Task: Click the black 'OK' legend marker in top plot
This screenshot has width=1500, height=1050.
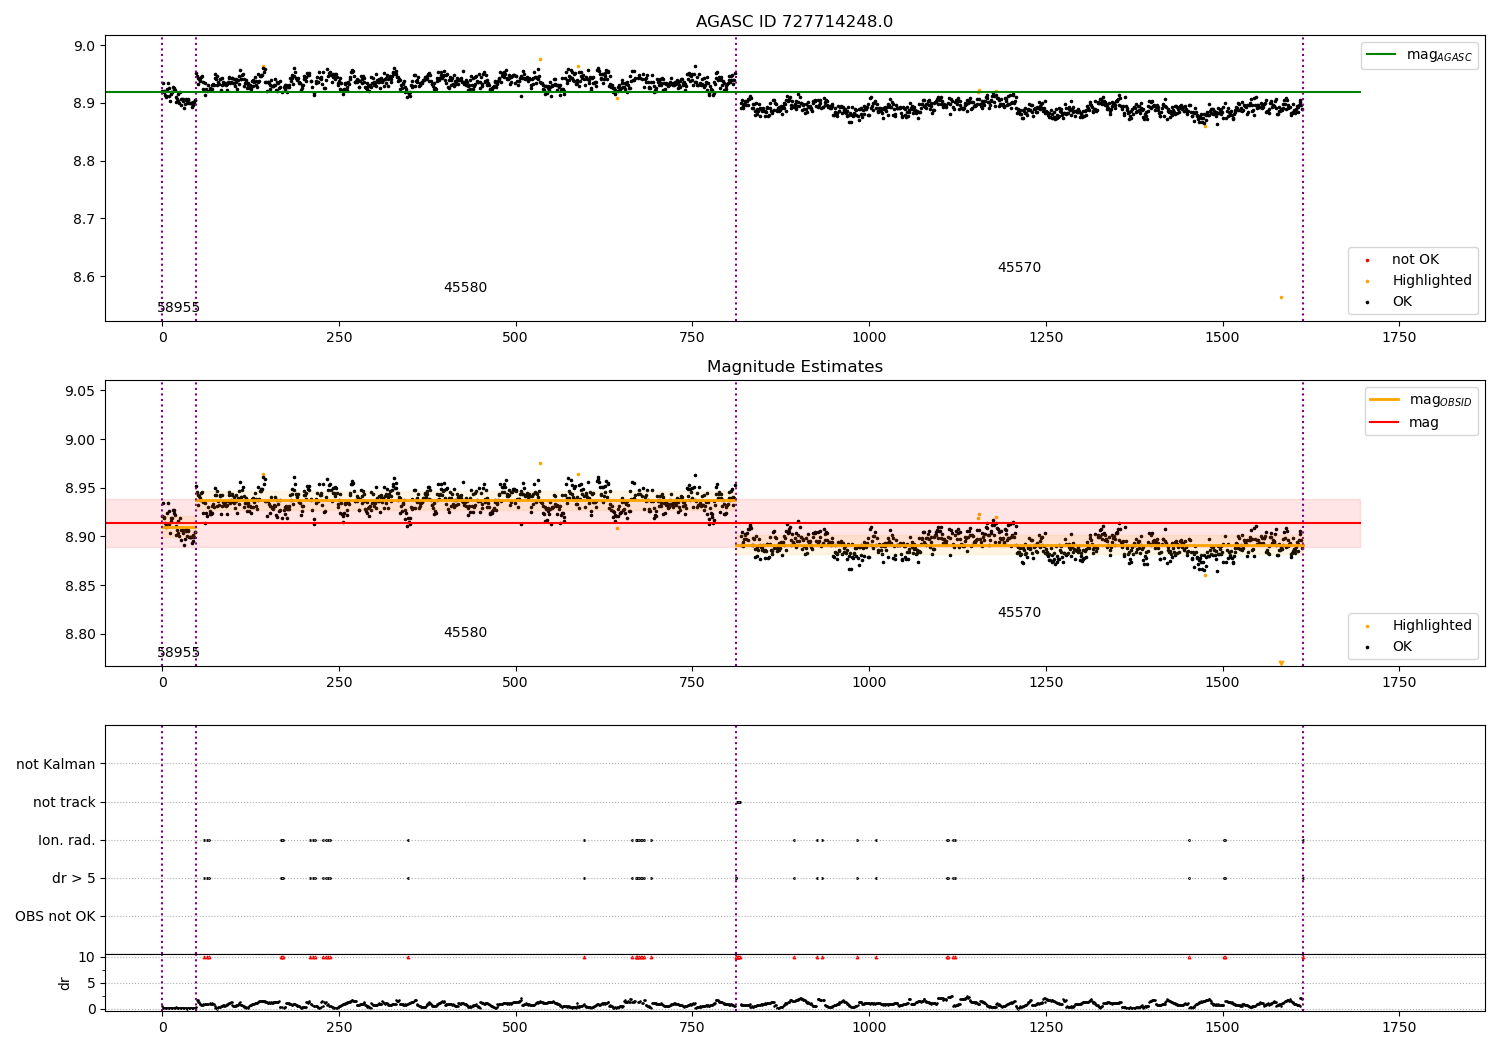Action: [x=1367, y=302]
